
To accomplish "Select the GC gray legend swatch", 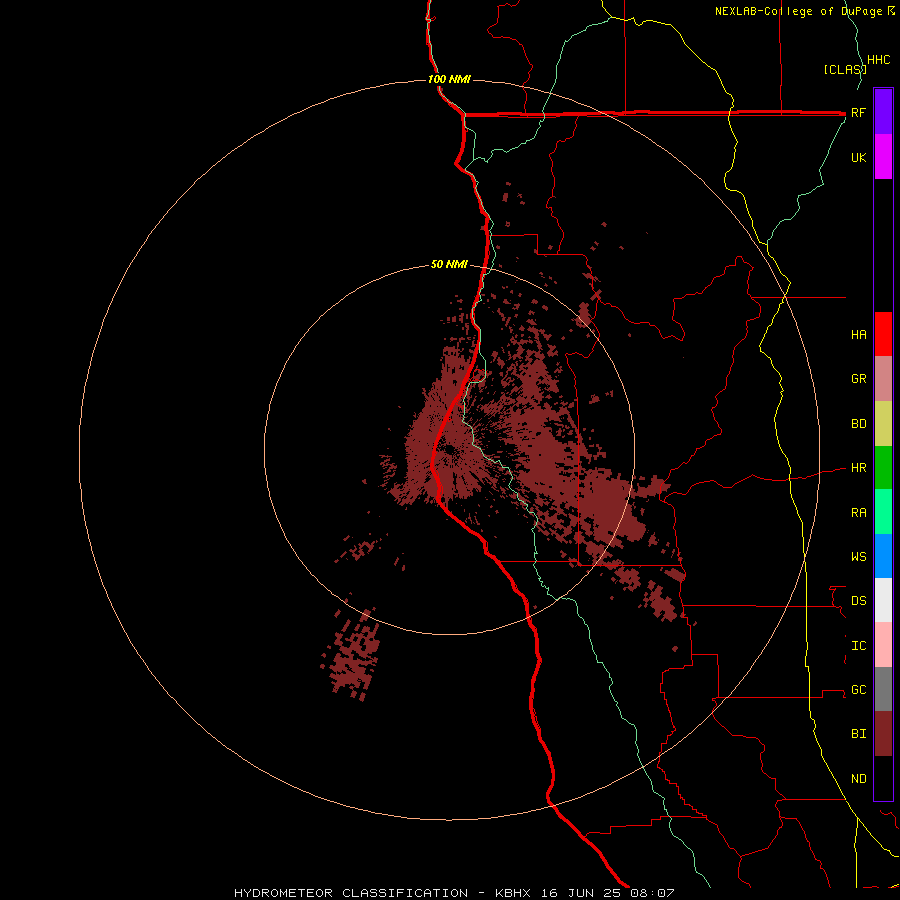I will (883, 689).
